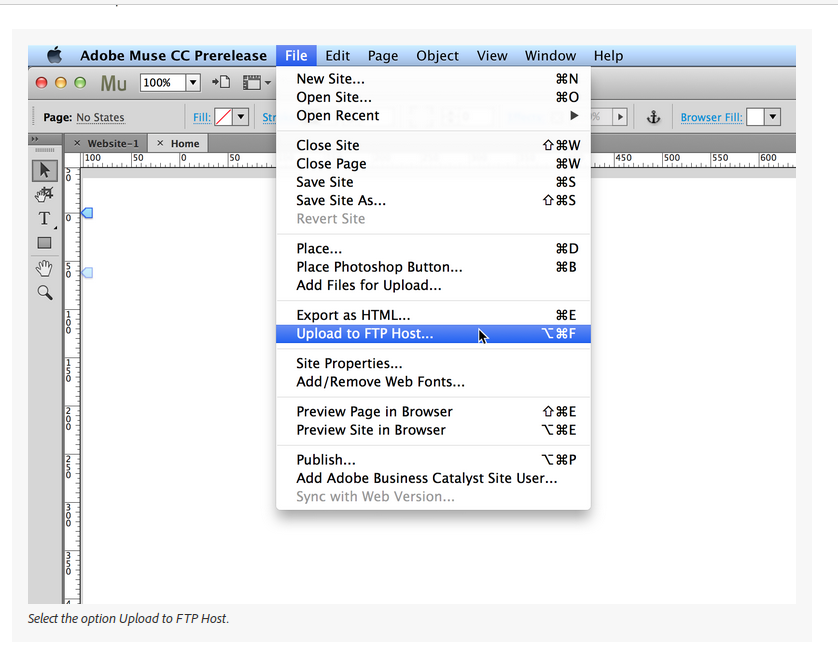Click the anchor link icon
The height and width of the screenshot is (654, 838).
click(x=654, y=117)
